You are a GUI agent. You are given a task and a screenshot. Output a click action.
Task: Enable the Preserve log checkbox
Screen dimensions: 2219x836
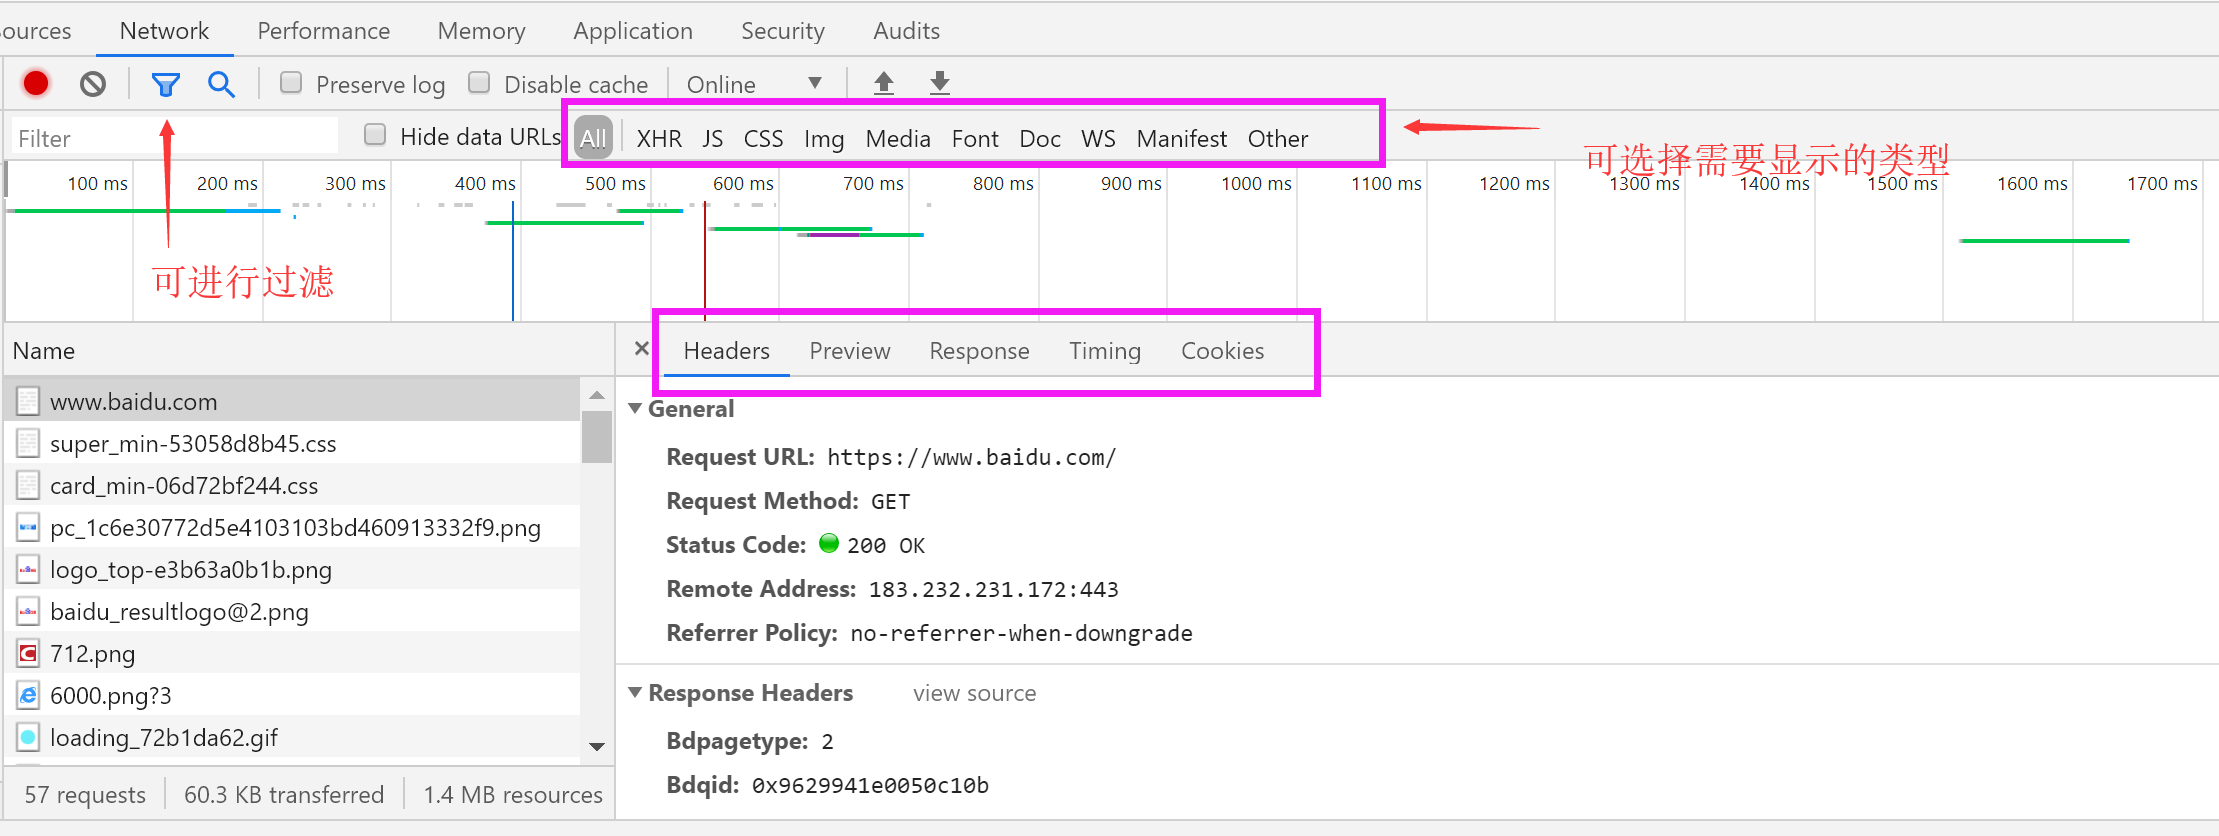click(x=291, y=83)
